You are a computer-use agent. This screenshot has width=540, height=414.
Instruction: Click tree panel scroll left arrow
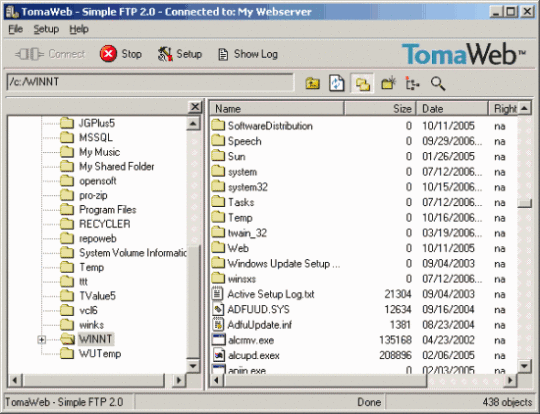(15, 380)
